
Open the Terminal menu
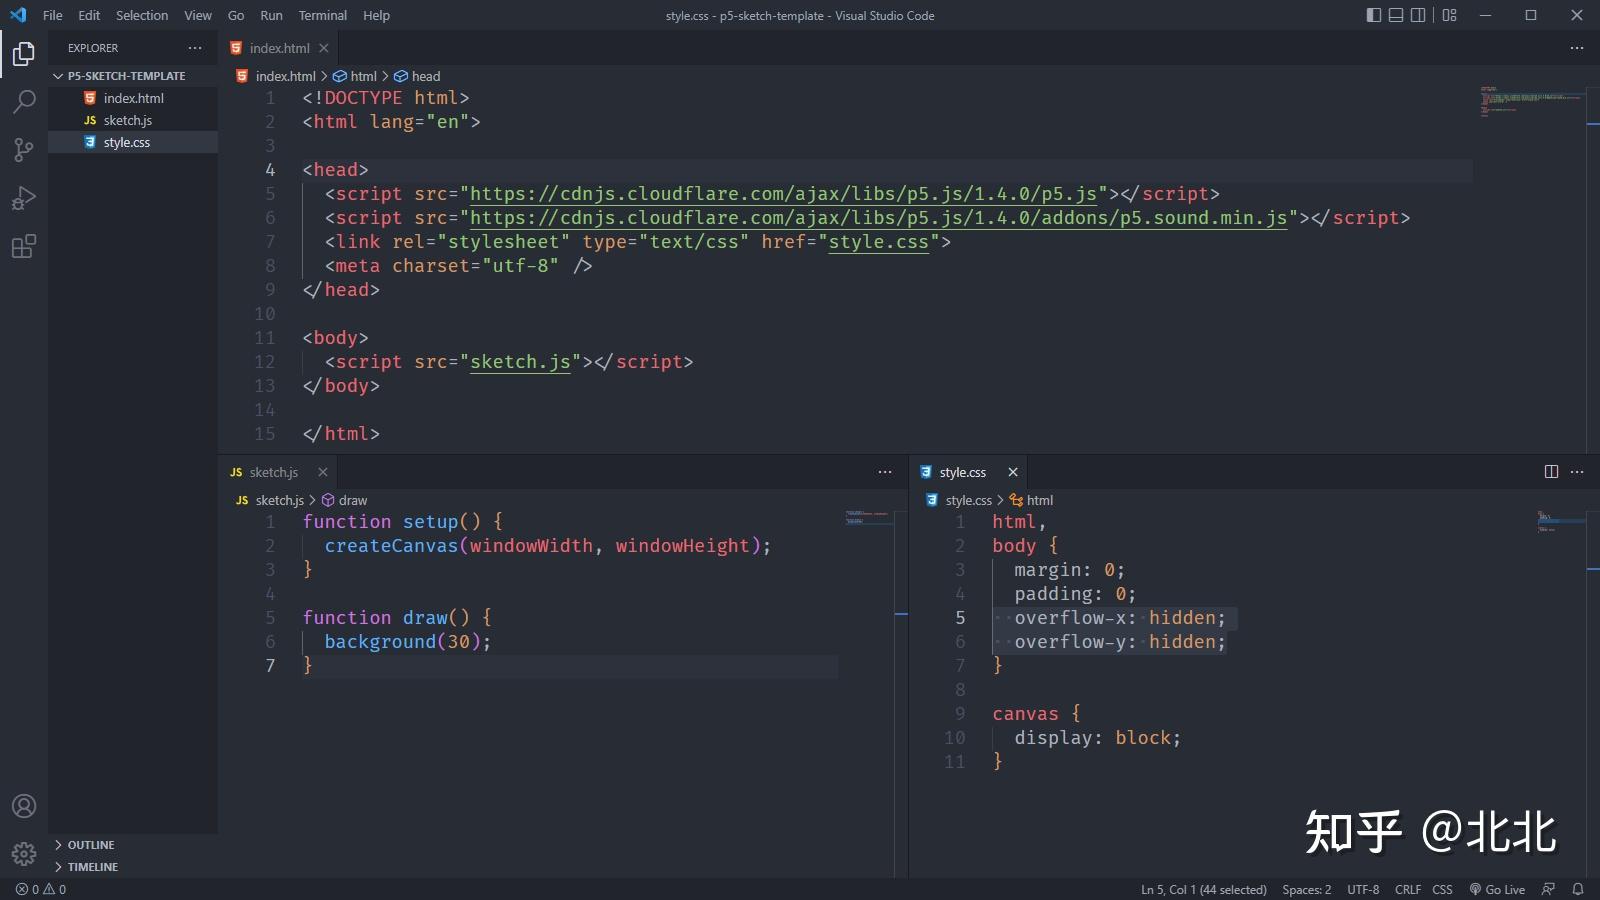[x=322, y=15]
